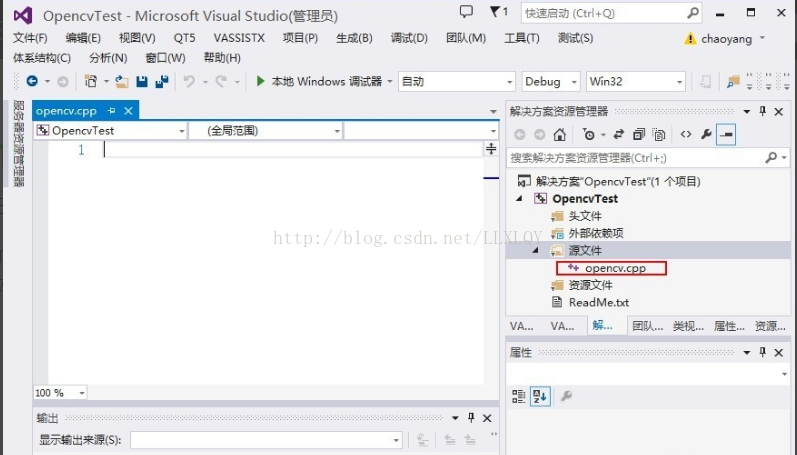The width and height of the screenshot is (797, 455).
Task: Click the Undo arrow icon
Action: [x=189, y=81]
